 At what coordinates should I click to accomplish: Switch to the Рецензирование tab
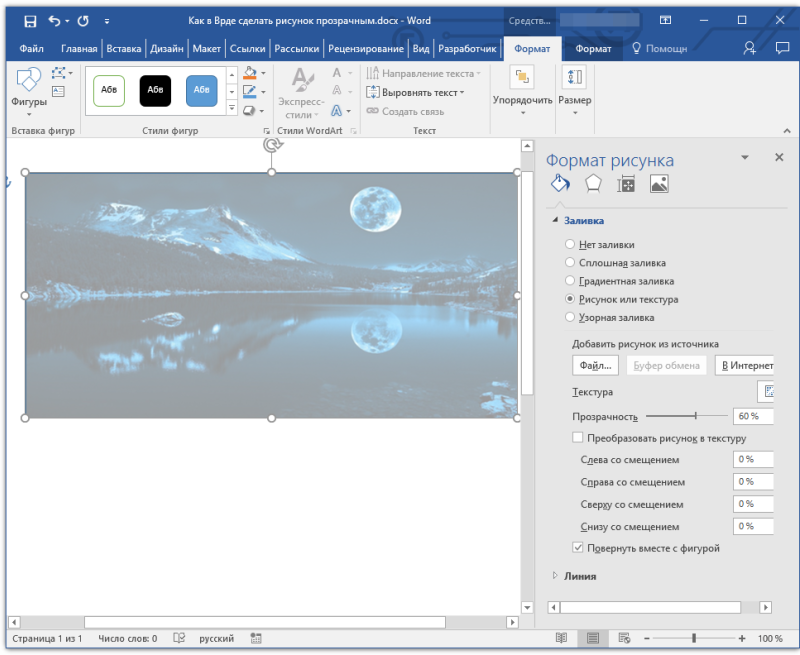pyautogui.click(x=365, y=49)
